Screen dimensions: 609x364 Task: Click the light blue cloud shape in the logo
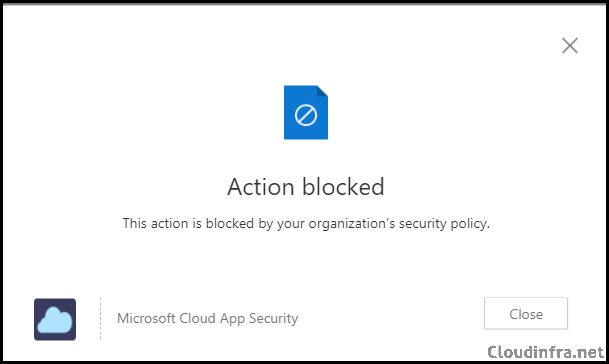pos(55,320)
